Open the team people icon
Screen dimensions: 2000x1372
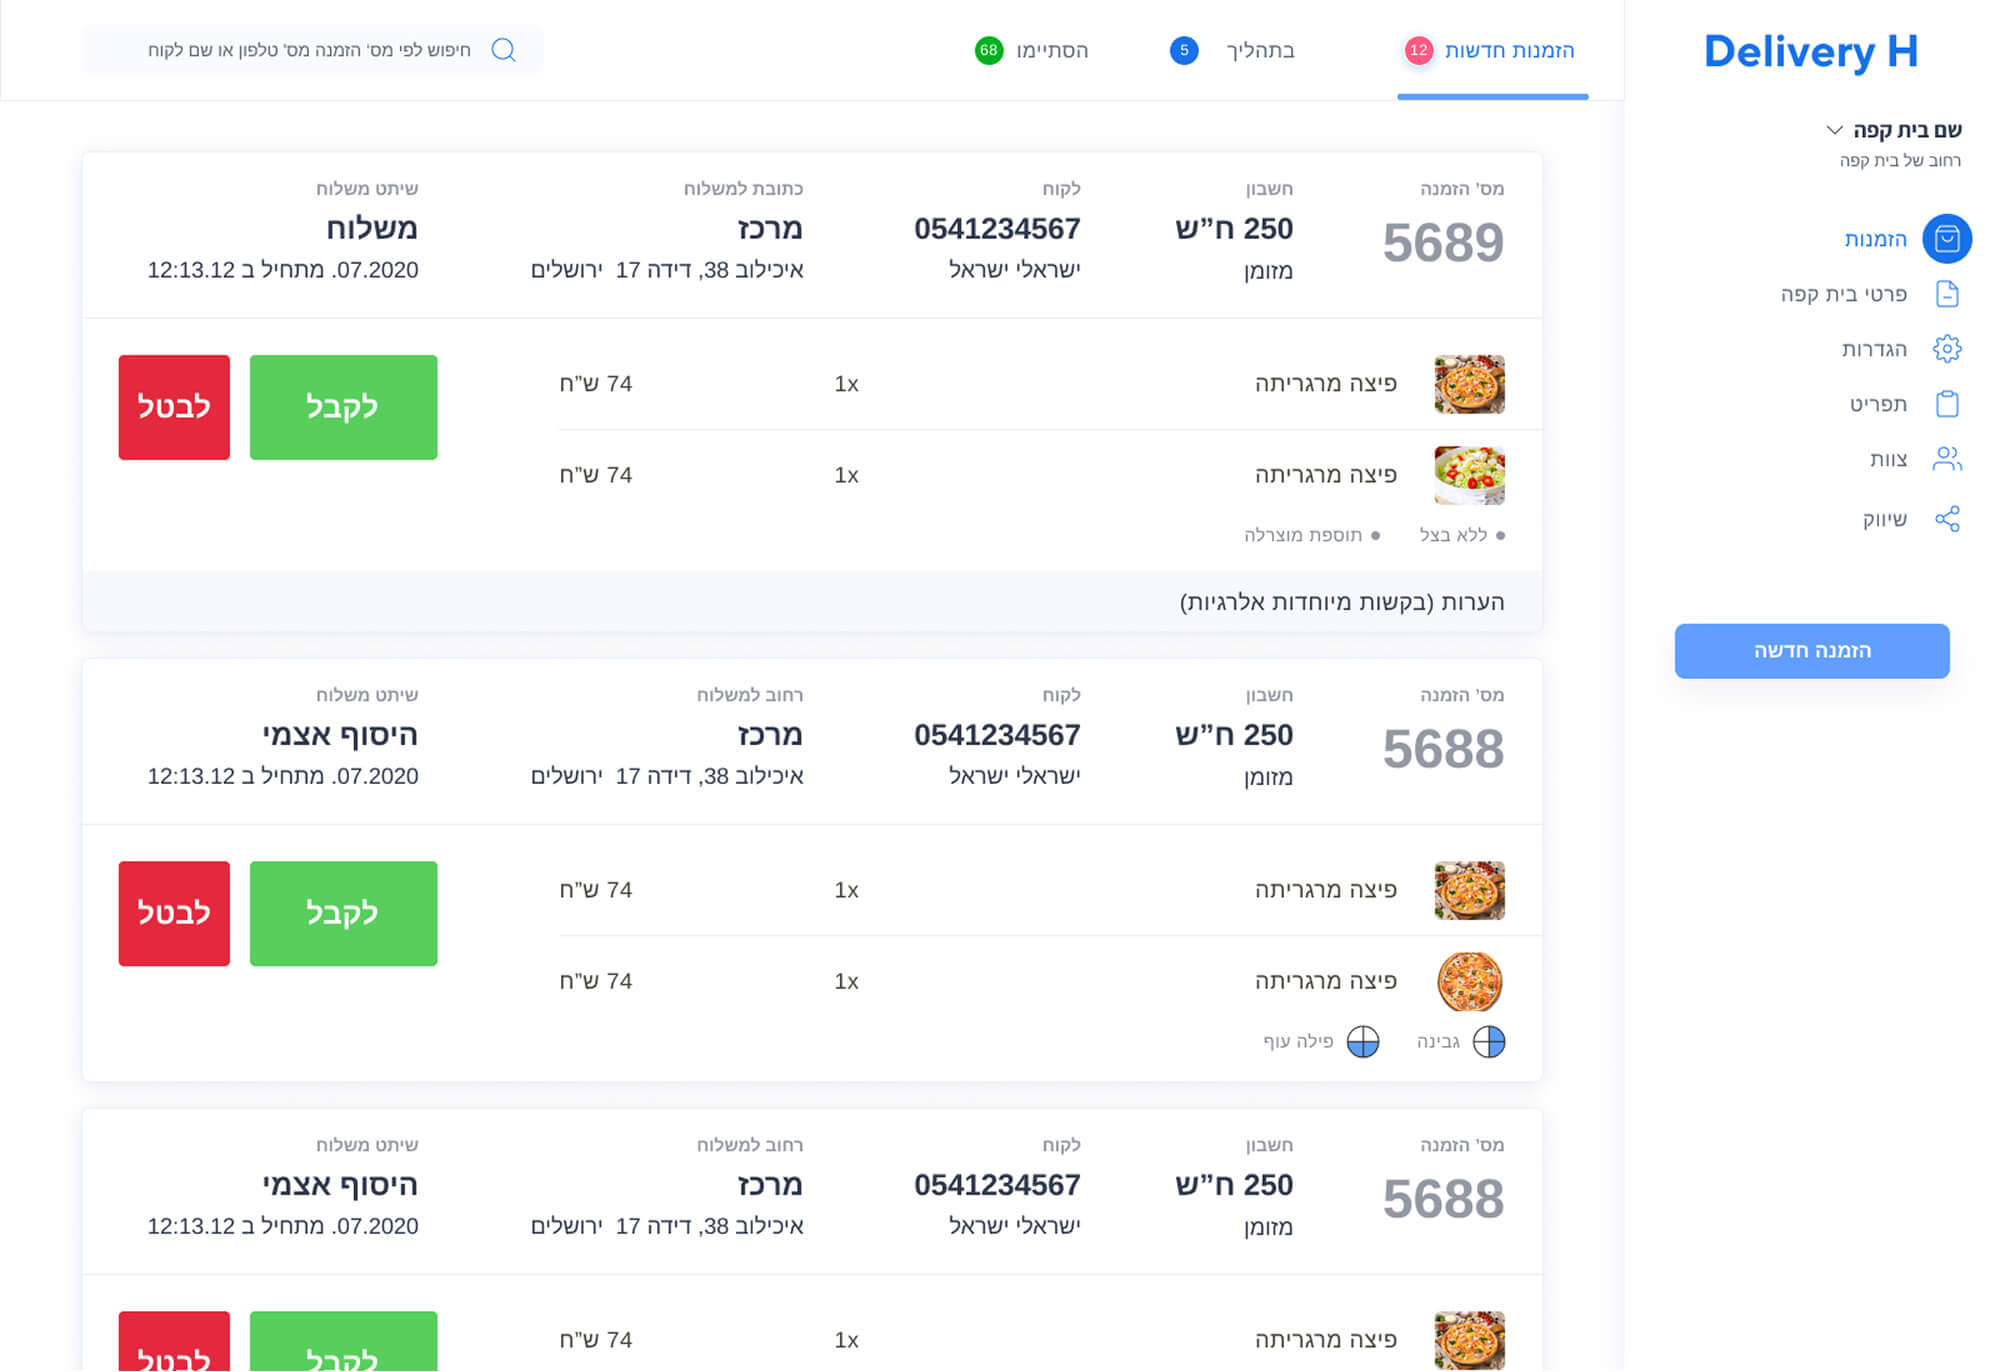click(x=1946, y=459)
